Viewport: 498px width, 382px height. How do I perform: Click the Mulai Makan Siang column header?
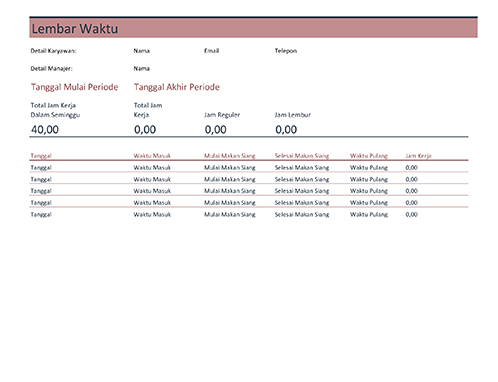point(229,156)
